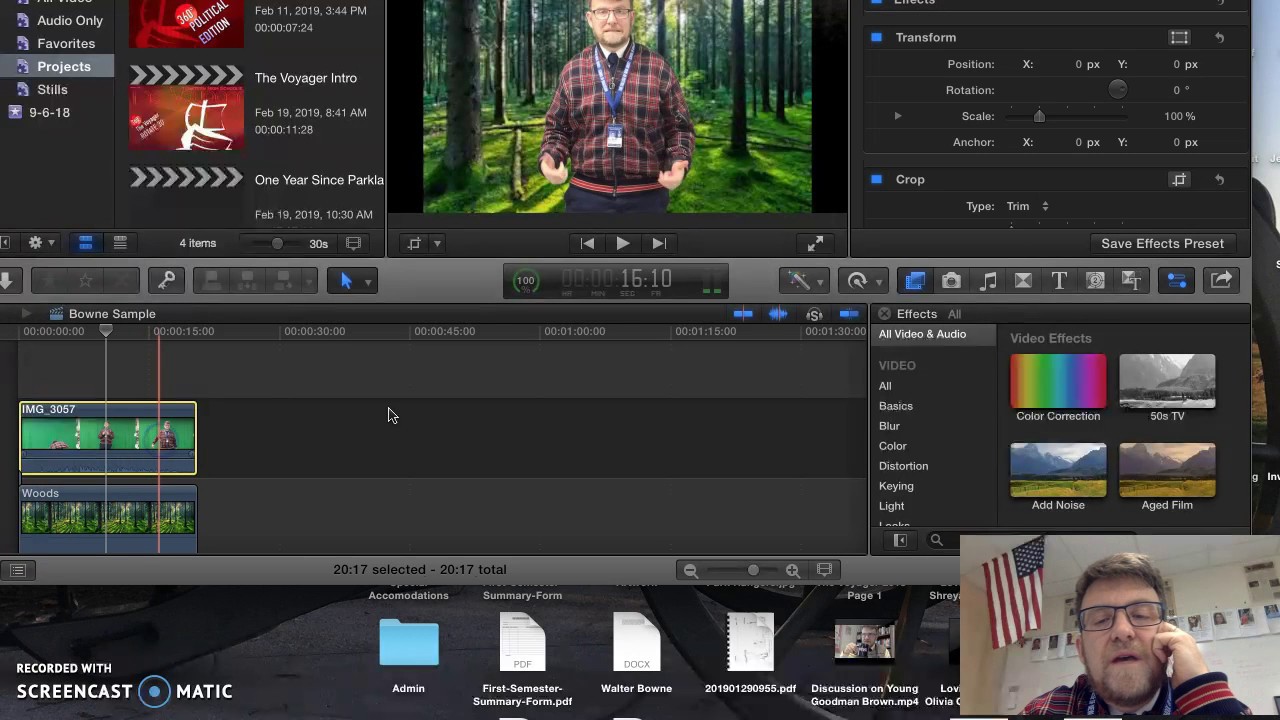Image resolution: width=1280 pixels, height=720 pixels.
Task: Turn the Rotation dial
Action: (1117, 90)
